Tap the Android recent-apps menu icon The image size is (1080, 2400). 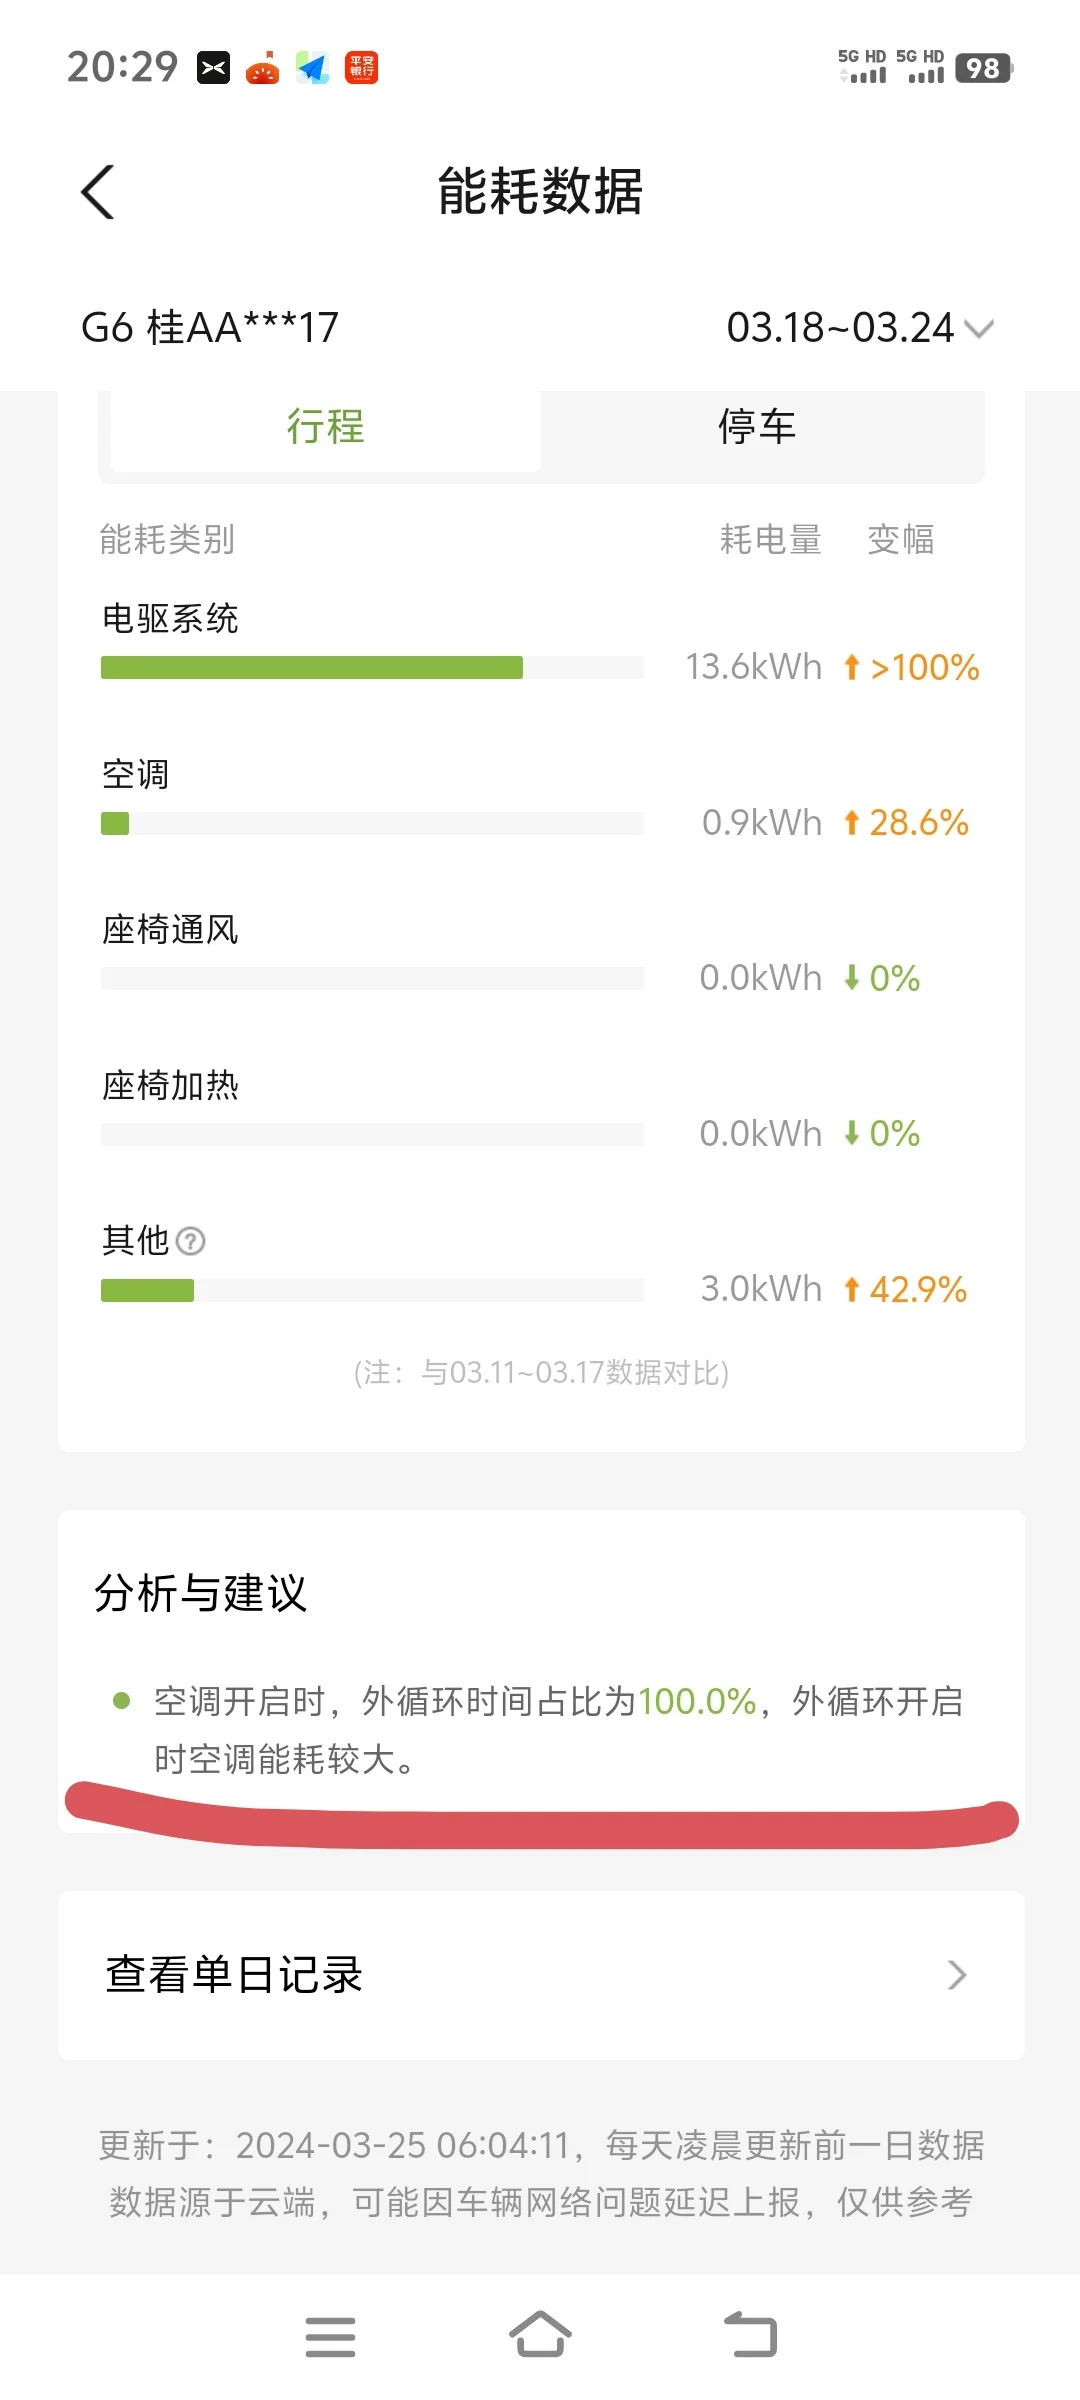[331, 2337]
